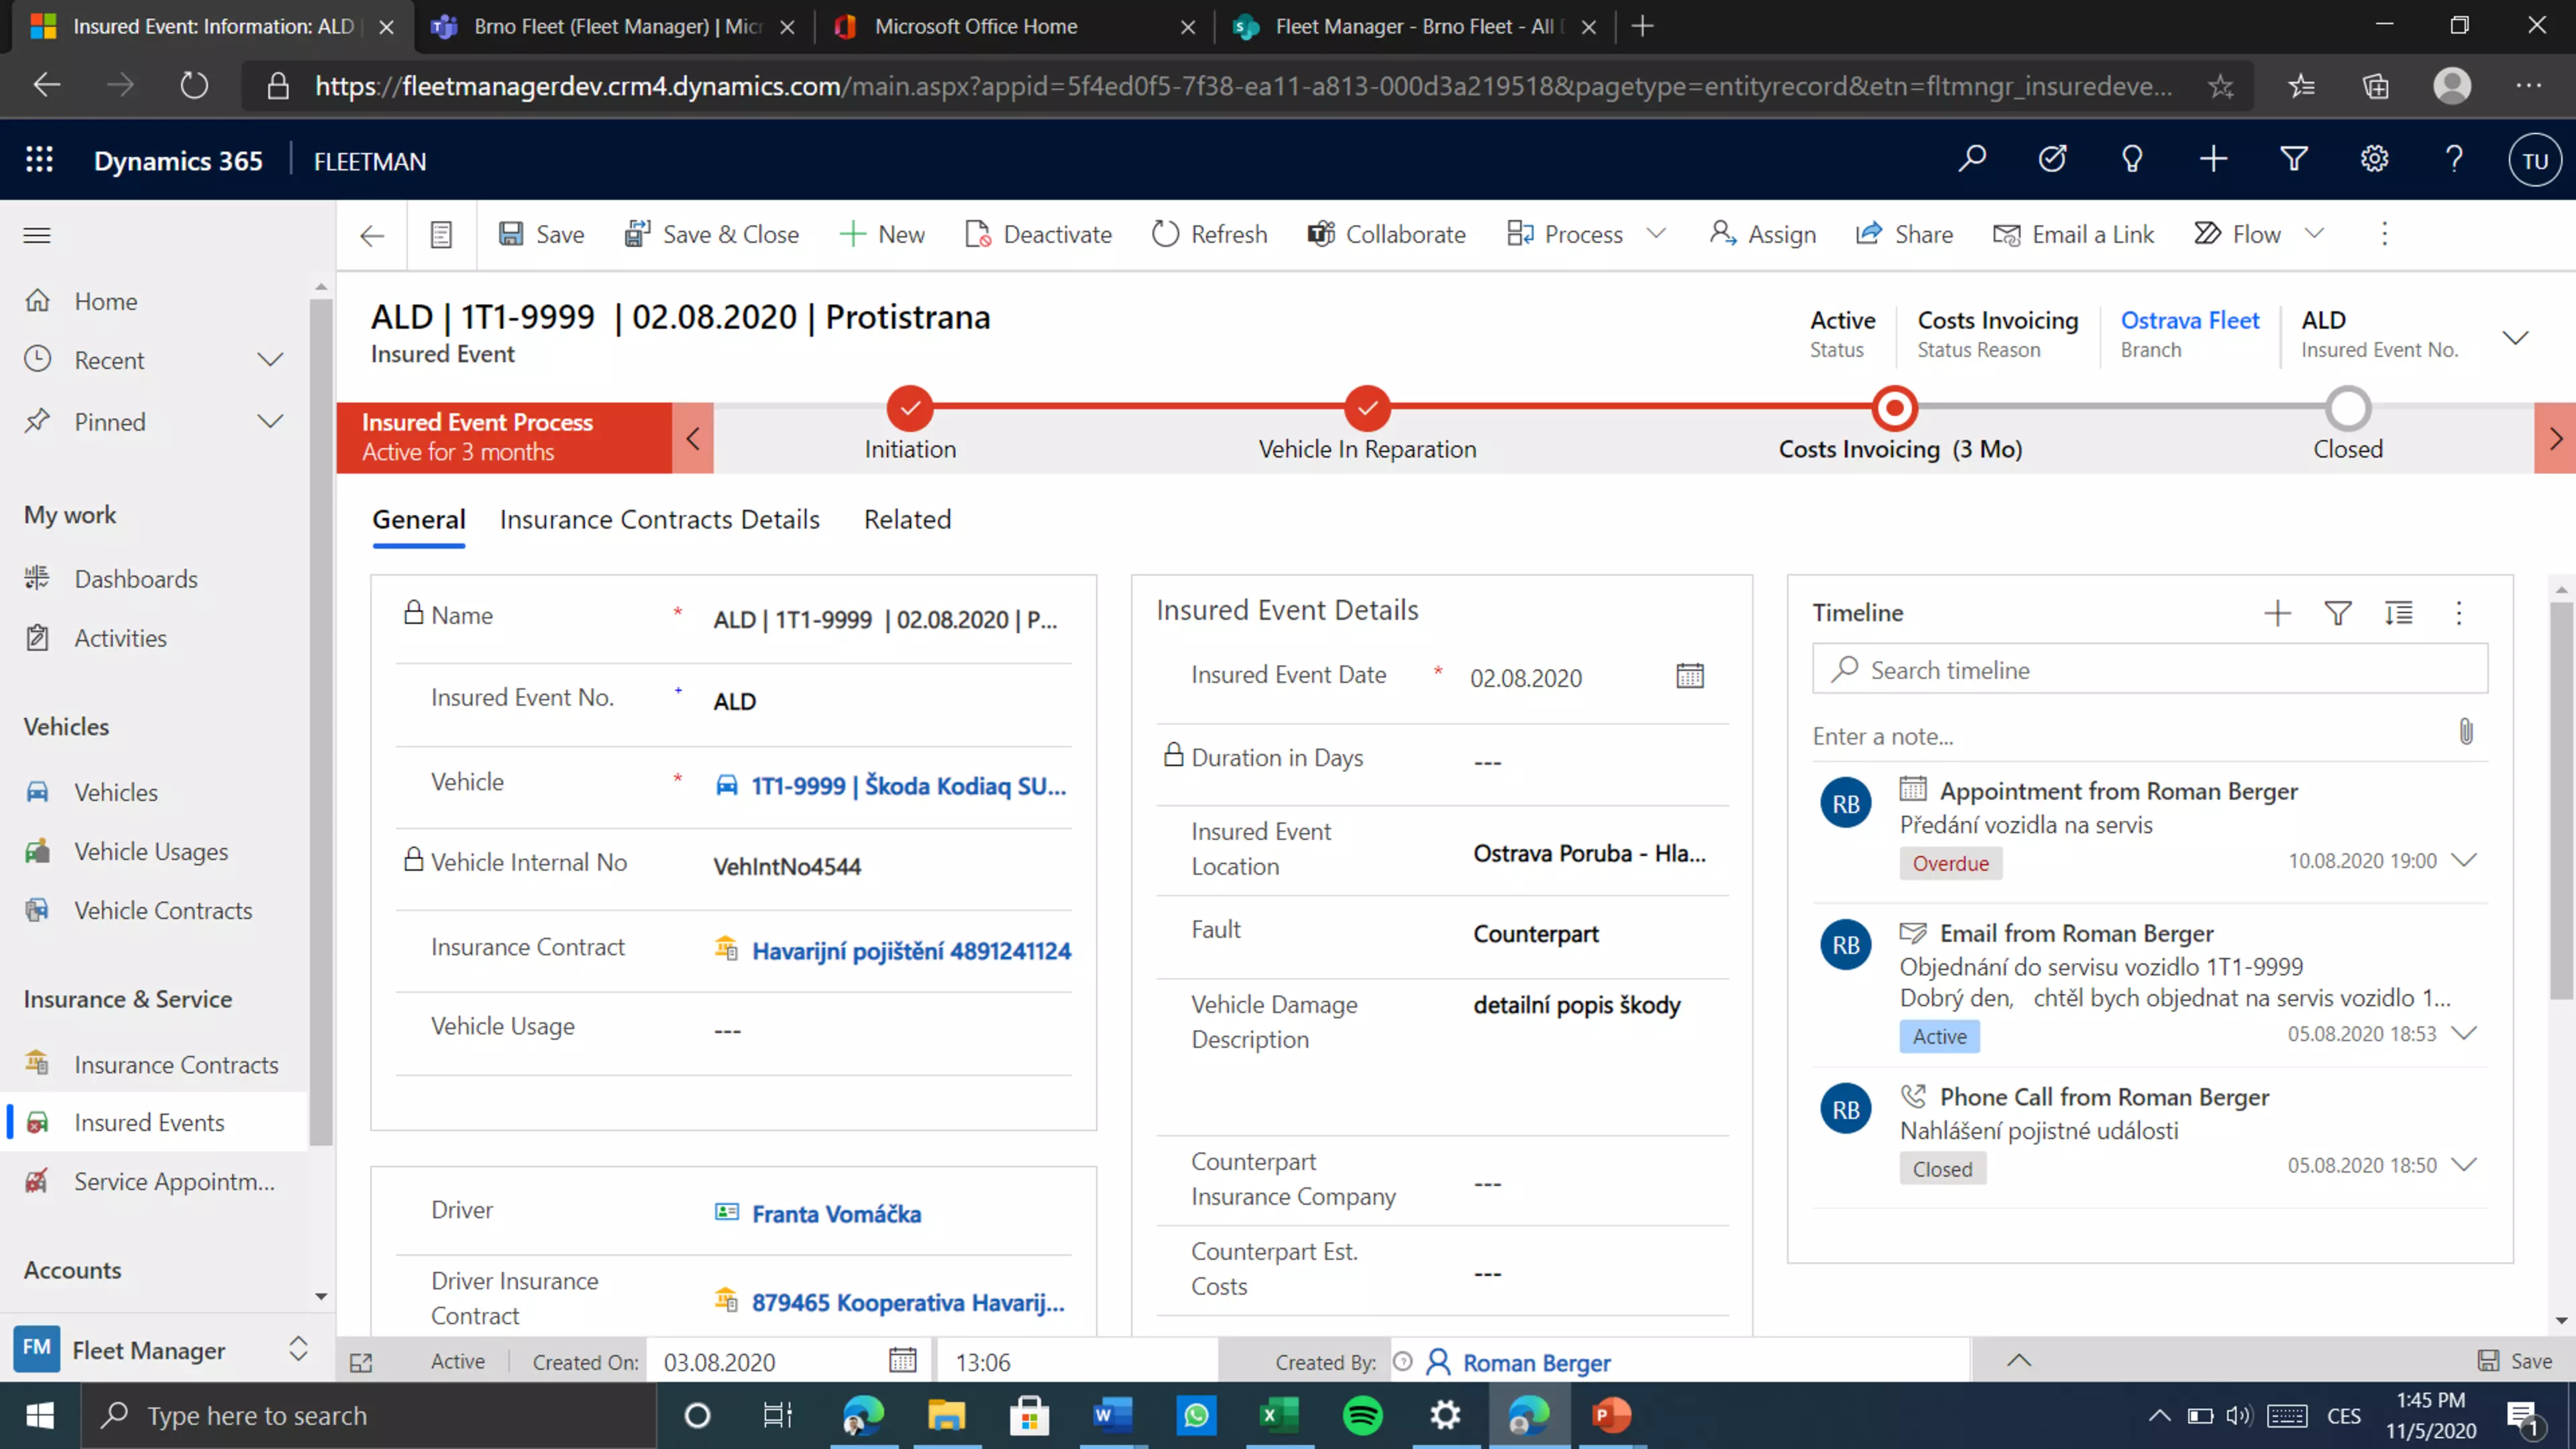The height and width of the screenshot is (1449, 2576).
Task: Open Spotify from the taskbar
Action: pyautogui.click(x=1362, y=1415)
